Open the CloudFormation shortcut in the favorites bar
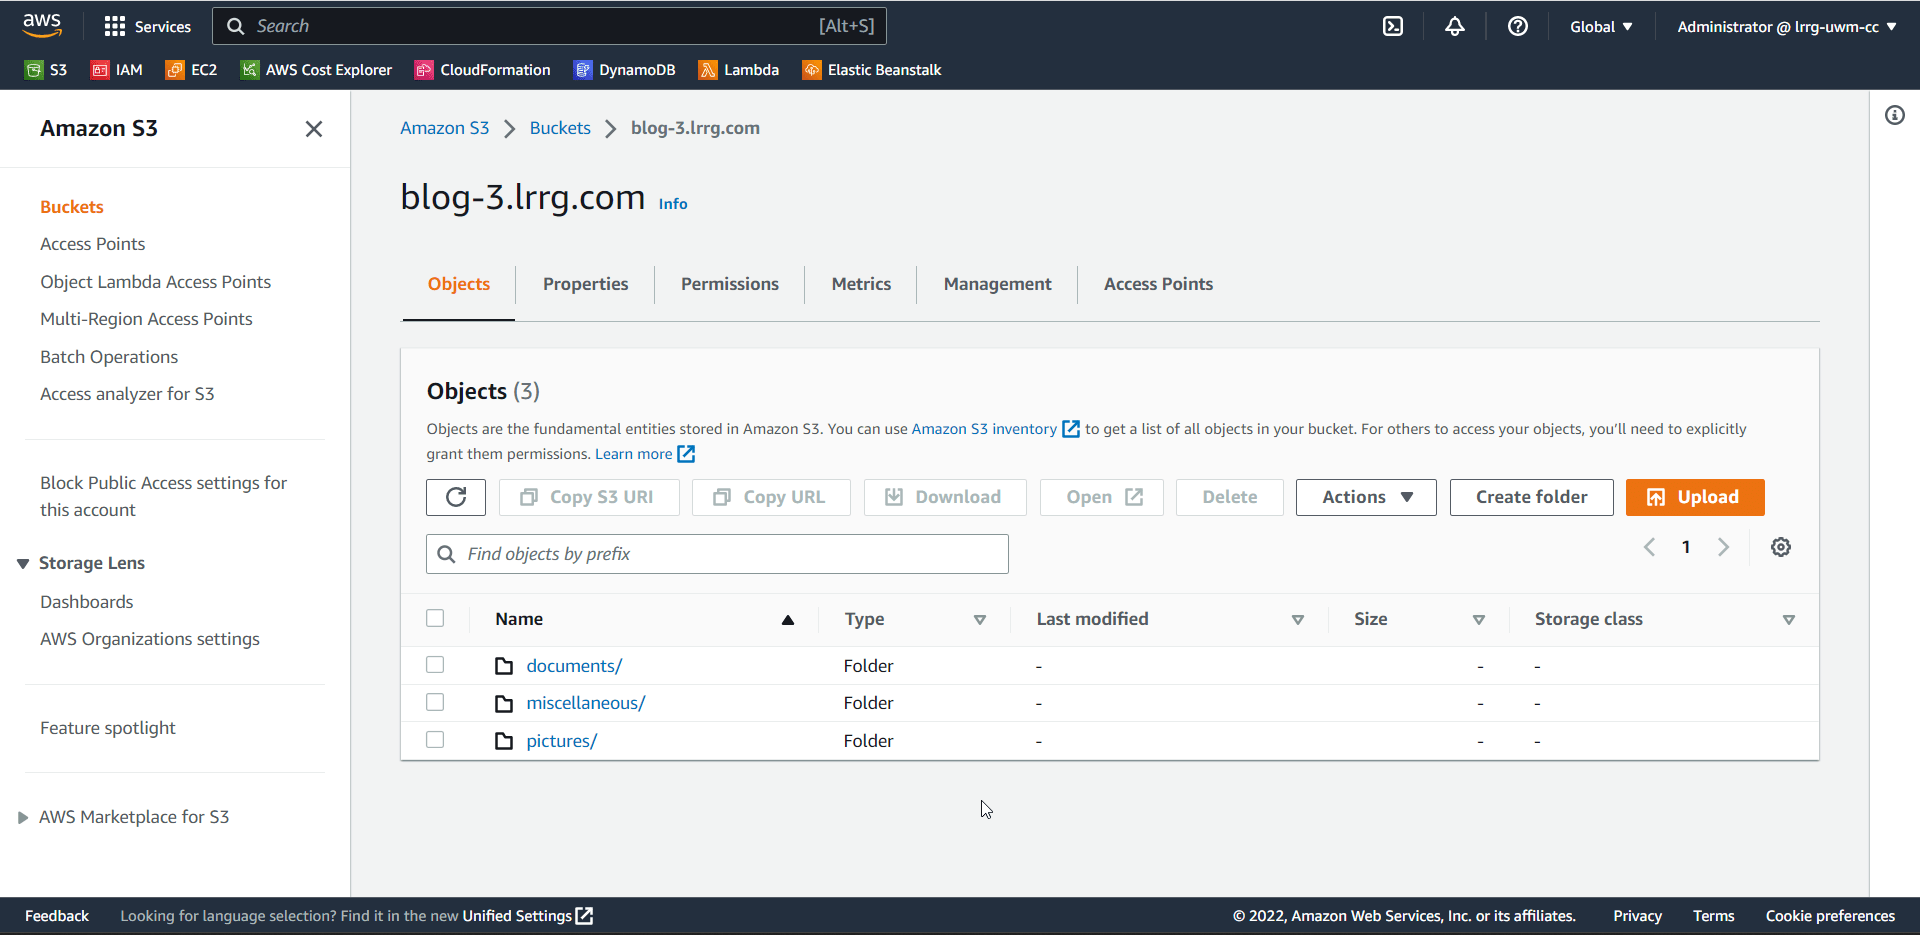Image resolution: width=1920 pixels, height=935 pixels. (x=483, y=69)
